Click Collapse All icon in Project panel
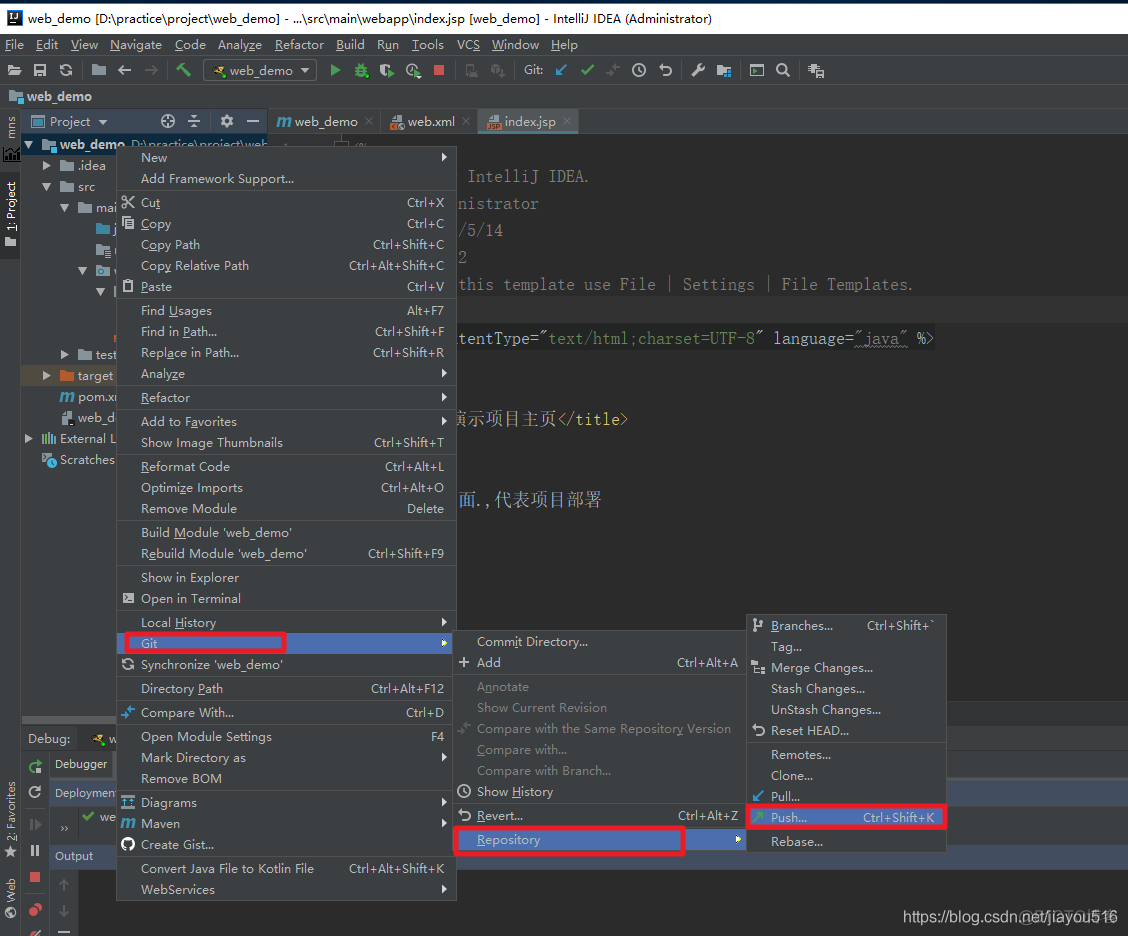Viewport: 1128px width, 936px height. click(x=194, y=121)
